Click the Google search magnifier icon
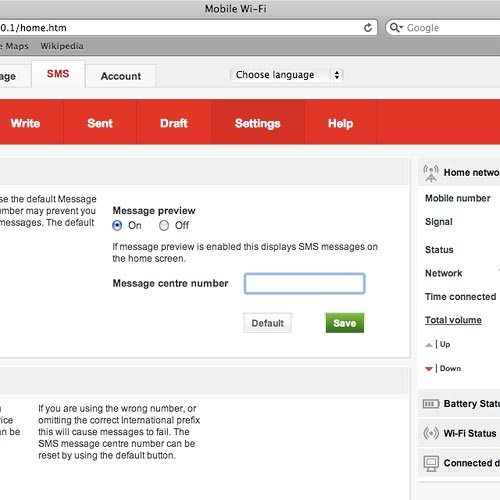The width and height of the screenshot is (500, 500). 396,28
